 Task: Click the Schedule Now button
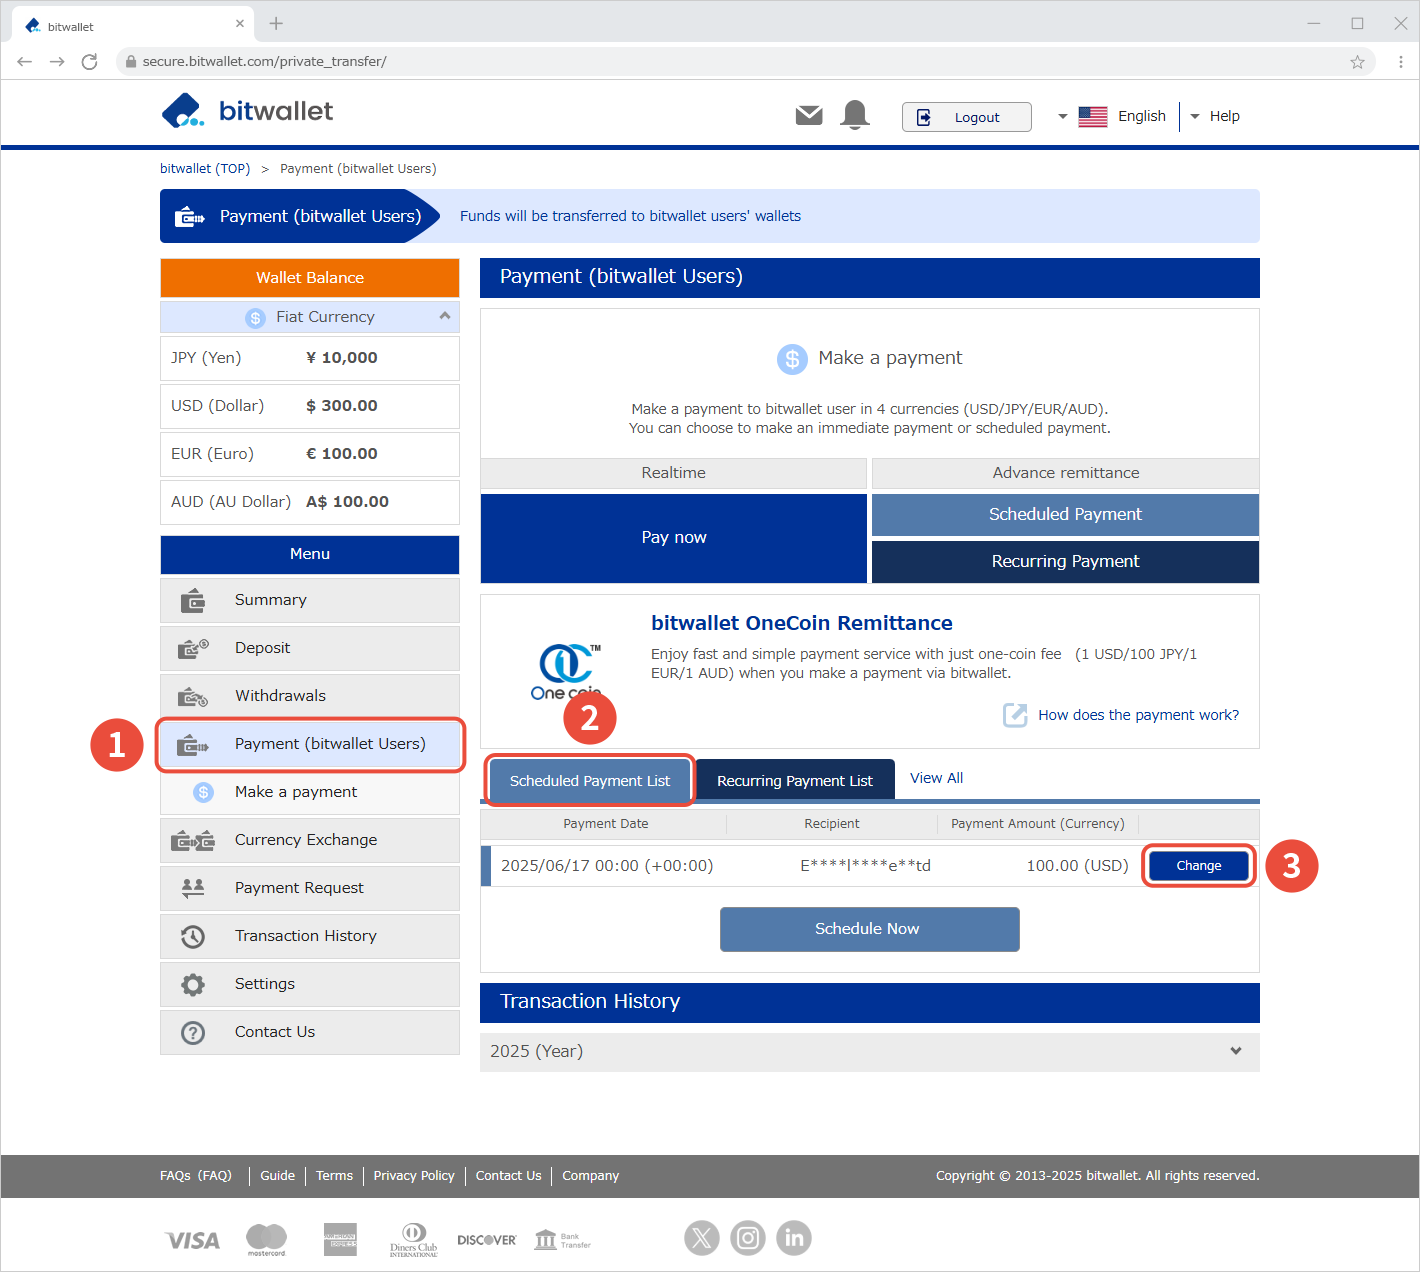870,930
